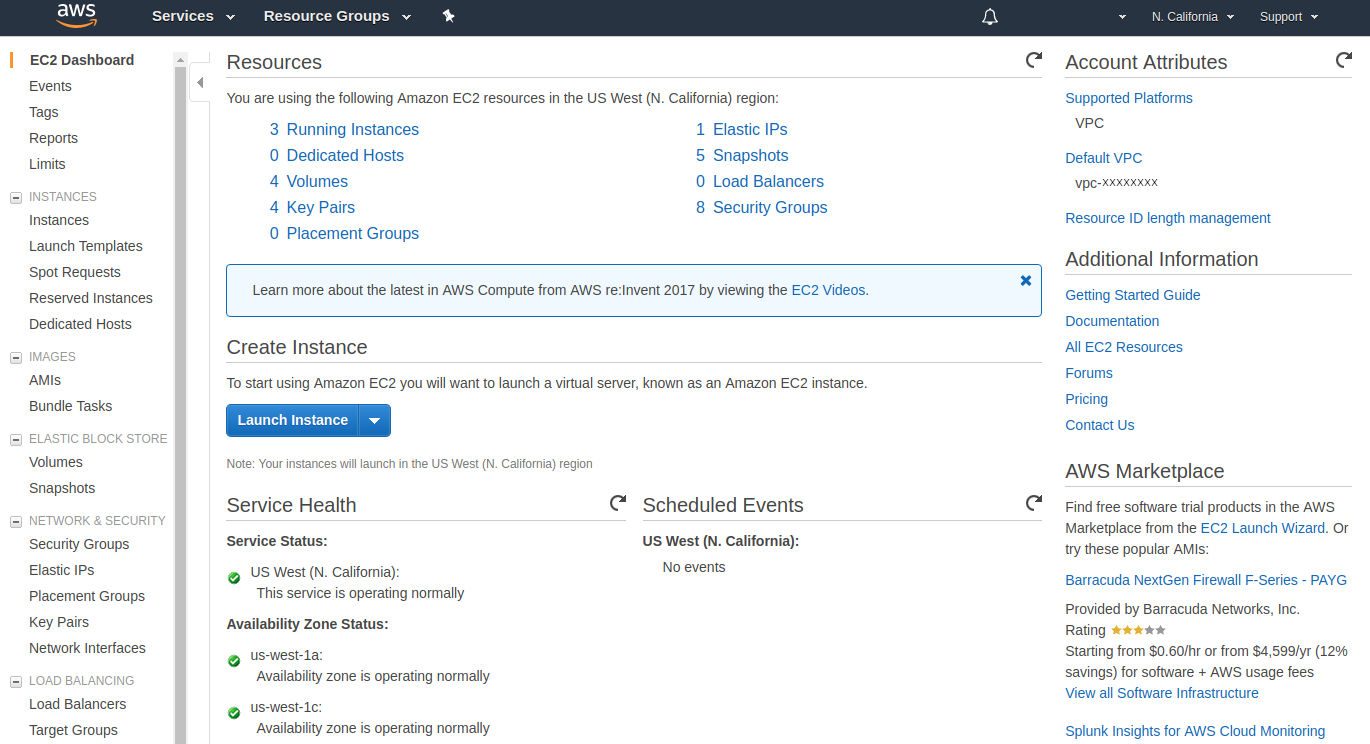Open the account name dropdown arrow
Image resolution: width=1370 pixels, height=744 pixels.
point(1122,17)
